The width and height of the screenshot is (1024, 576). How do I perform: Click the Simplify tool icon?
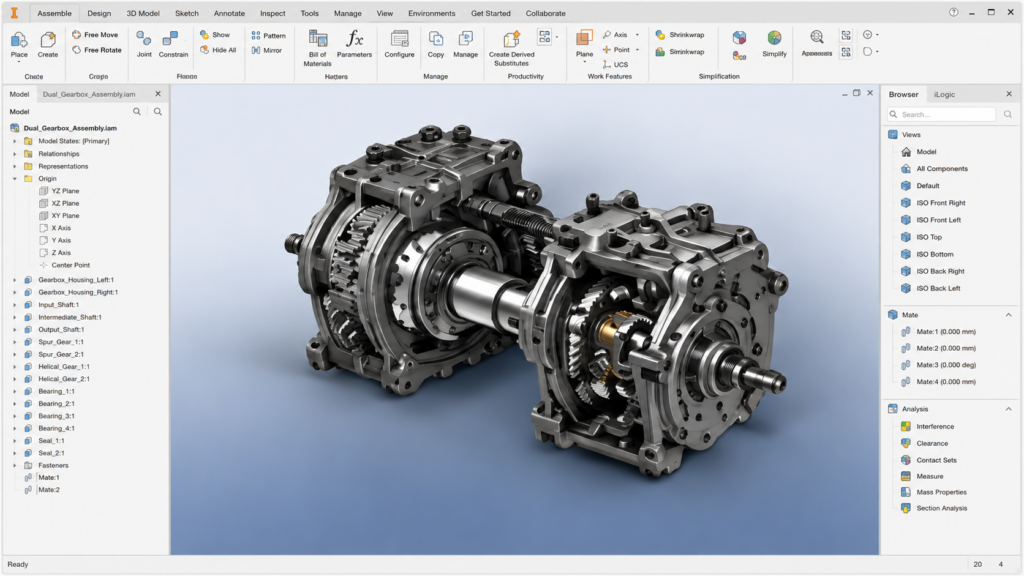pyautogui.click(x=774, y=39)
